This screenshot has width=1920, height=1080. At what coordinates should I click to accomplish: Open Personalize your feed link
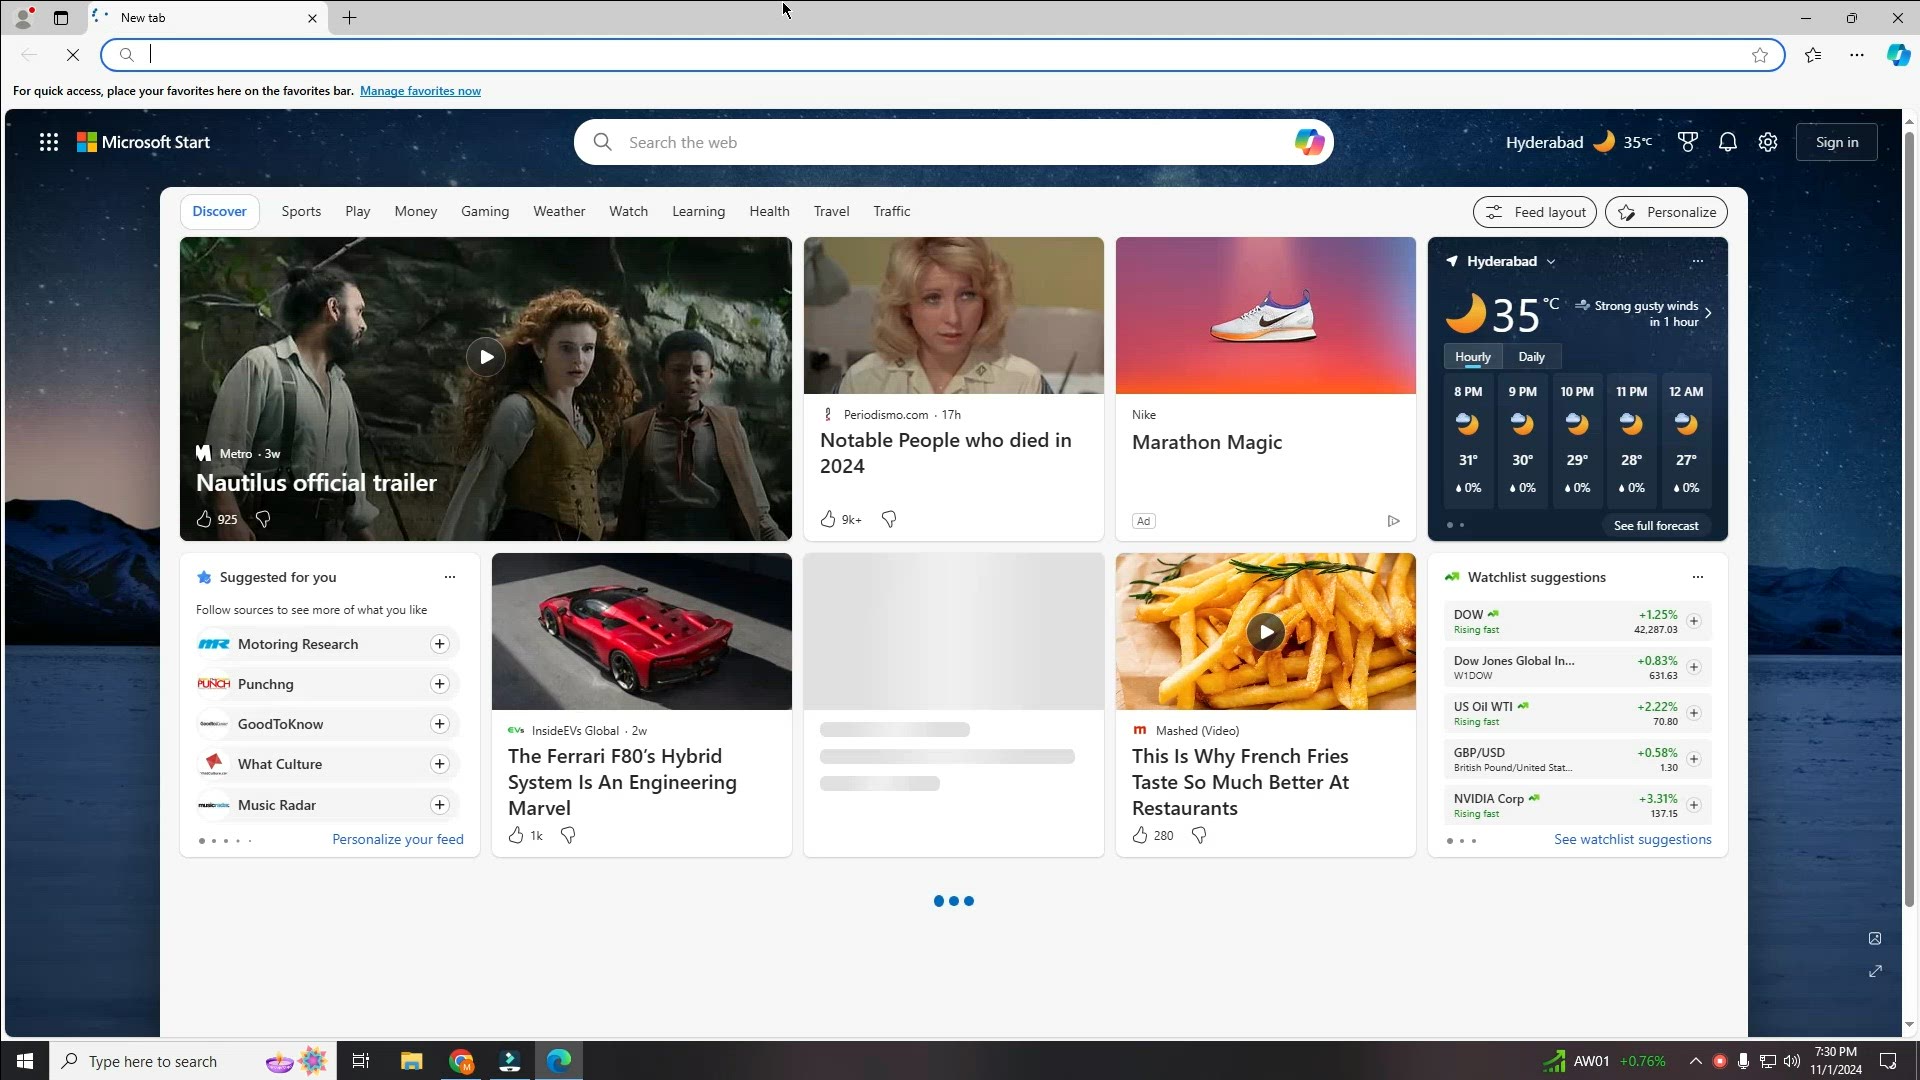coord(398,839)
